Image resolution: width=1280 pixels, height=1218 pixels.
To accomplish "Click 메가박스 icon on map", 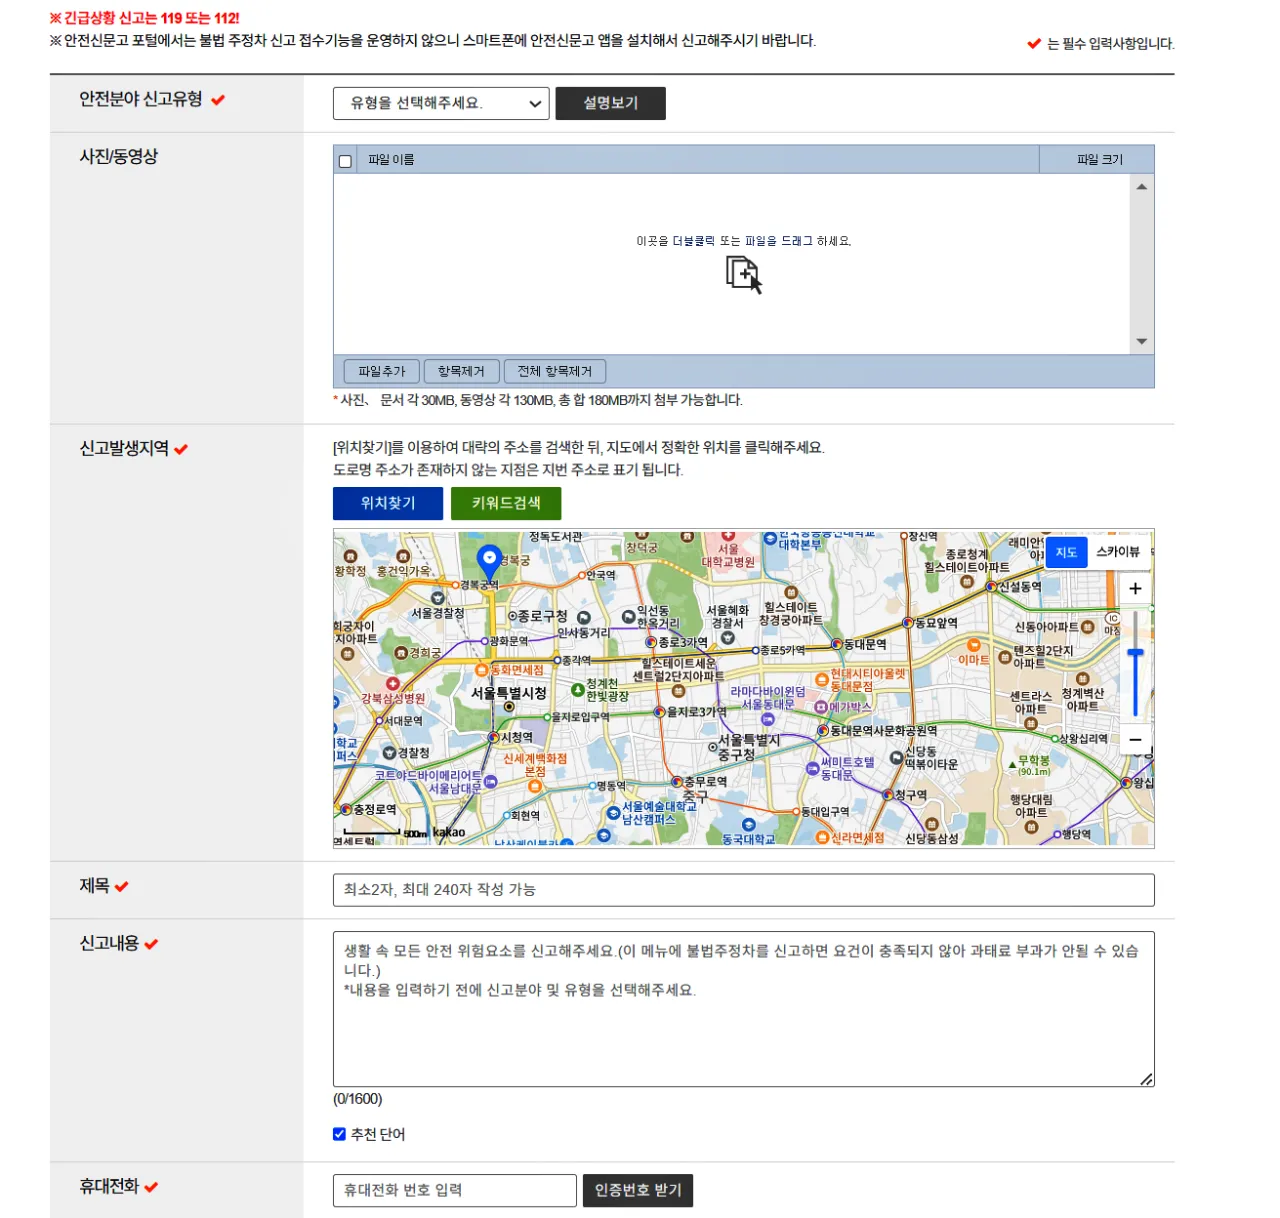I will coord(821,707).
